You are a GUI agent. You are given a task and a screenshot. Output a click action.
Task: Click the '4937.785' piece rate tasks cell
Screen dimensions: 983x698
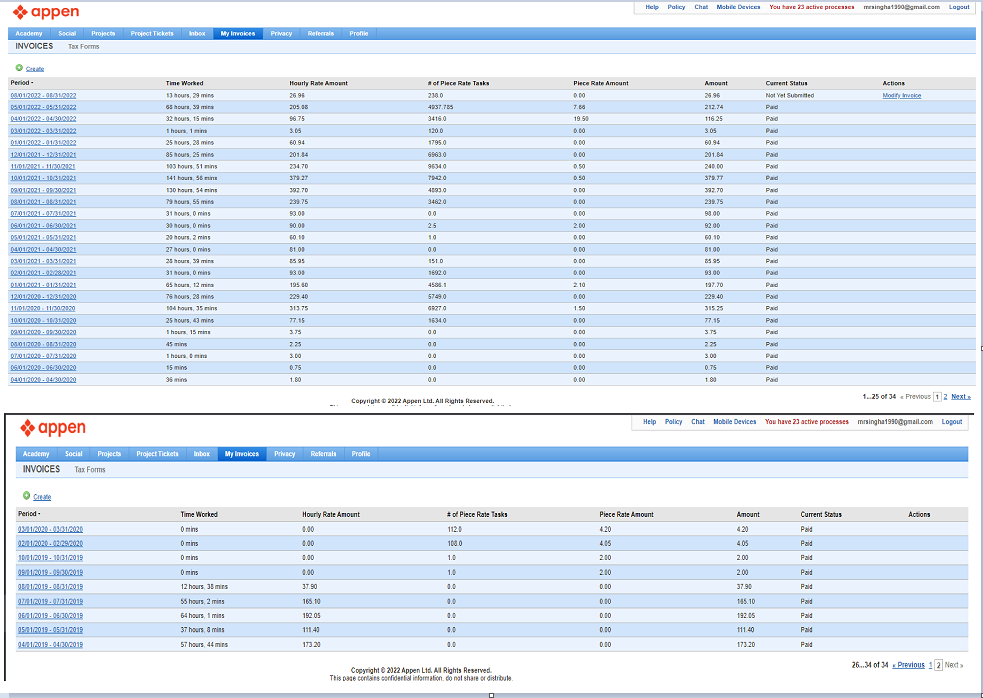coord(440,107)
